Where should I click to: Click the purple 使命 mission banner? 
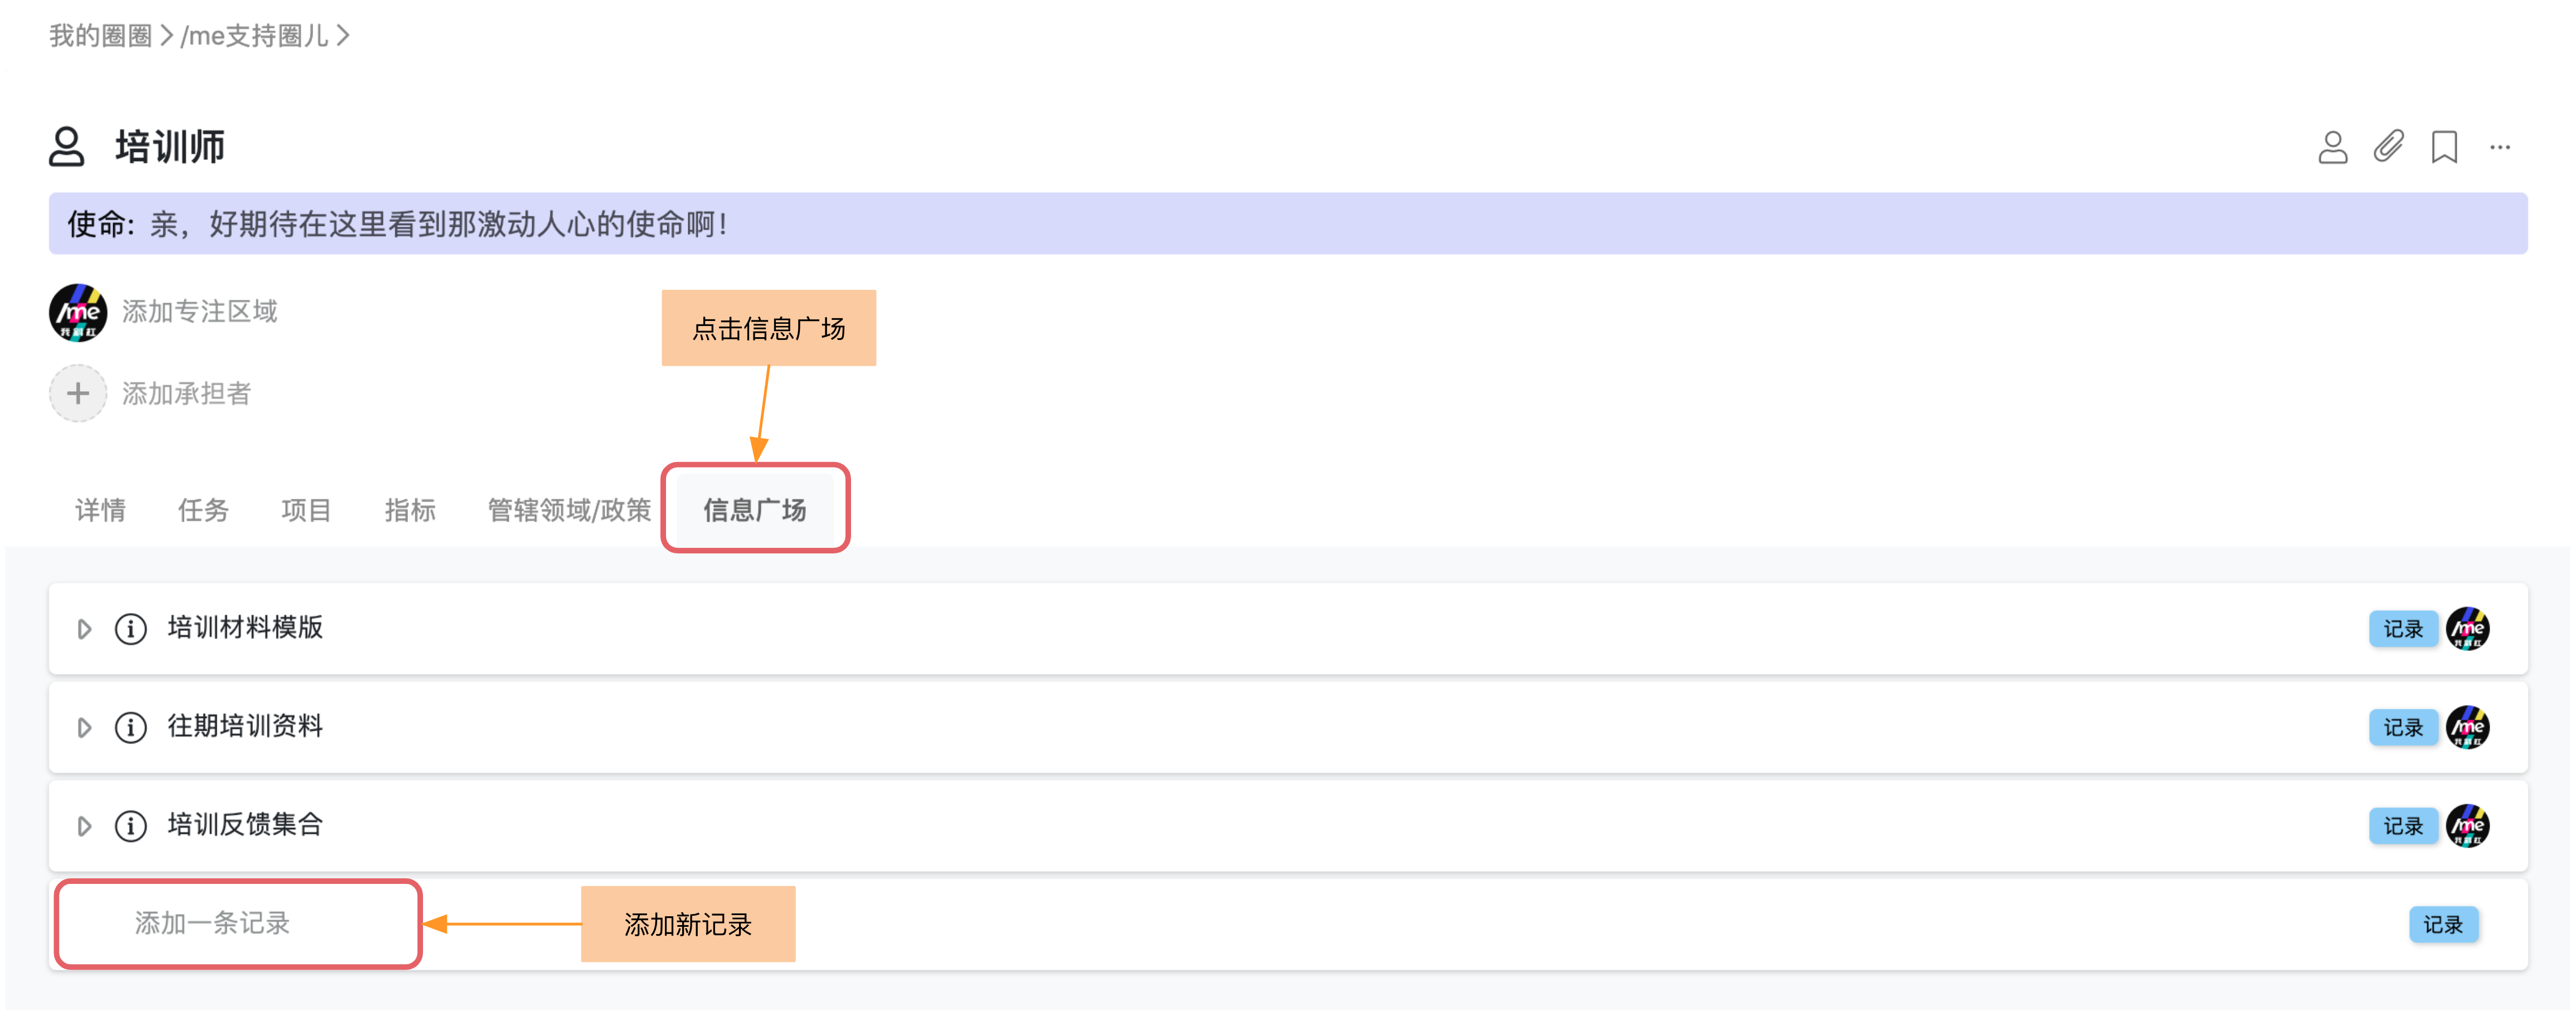[x=1288, y=223]
